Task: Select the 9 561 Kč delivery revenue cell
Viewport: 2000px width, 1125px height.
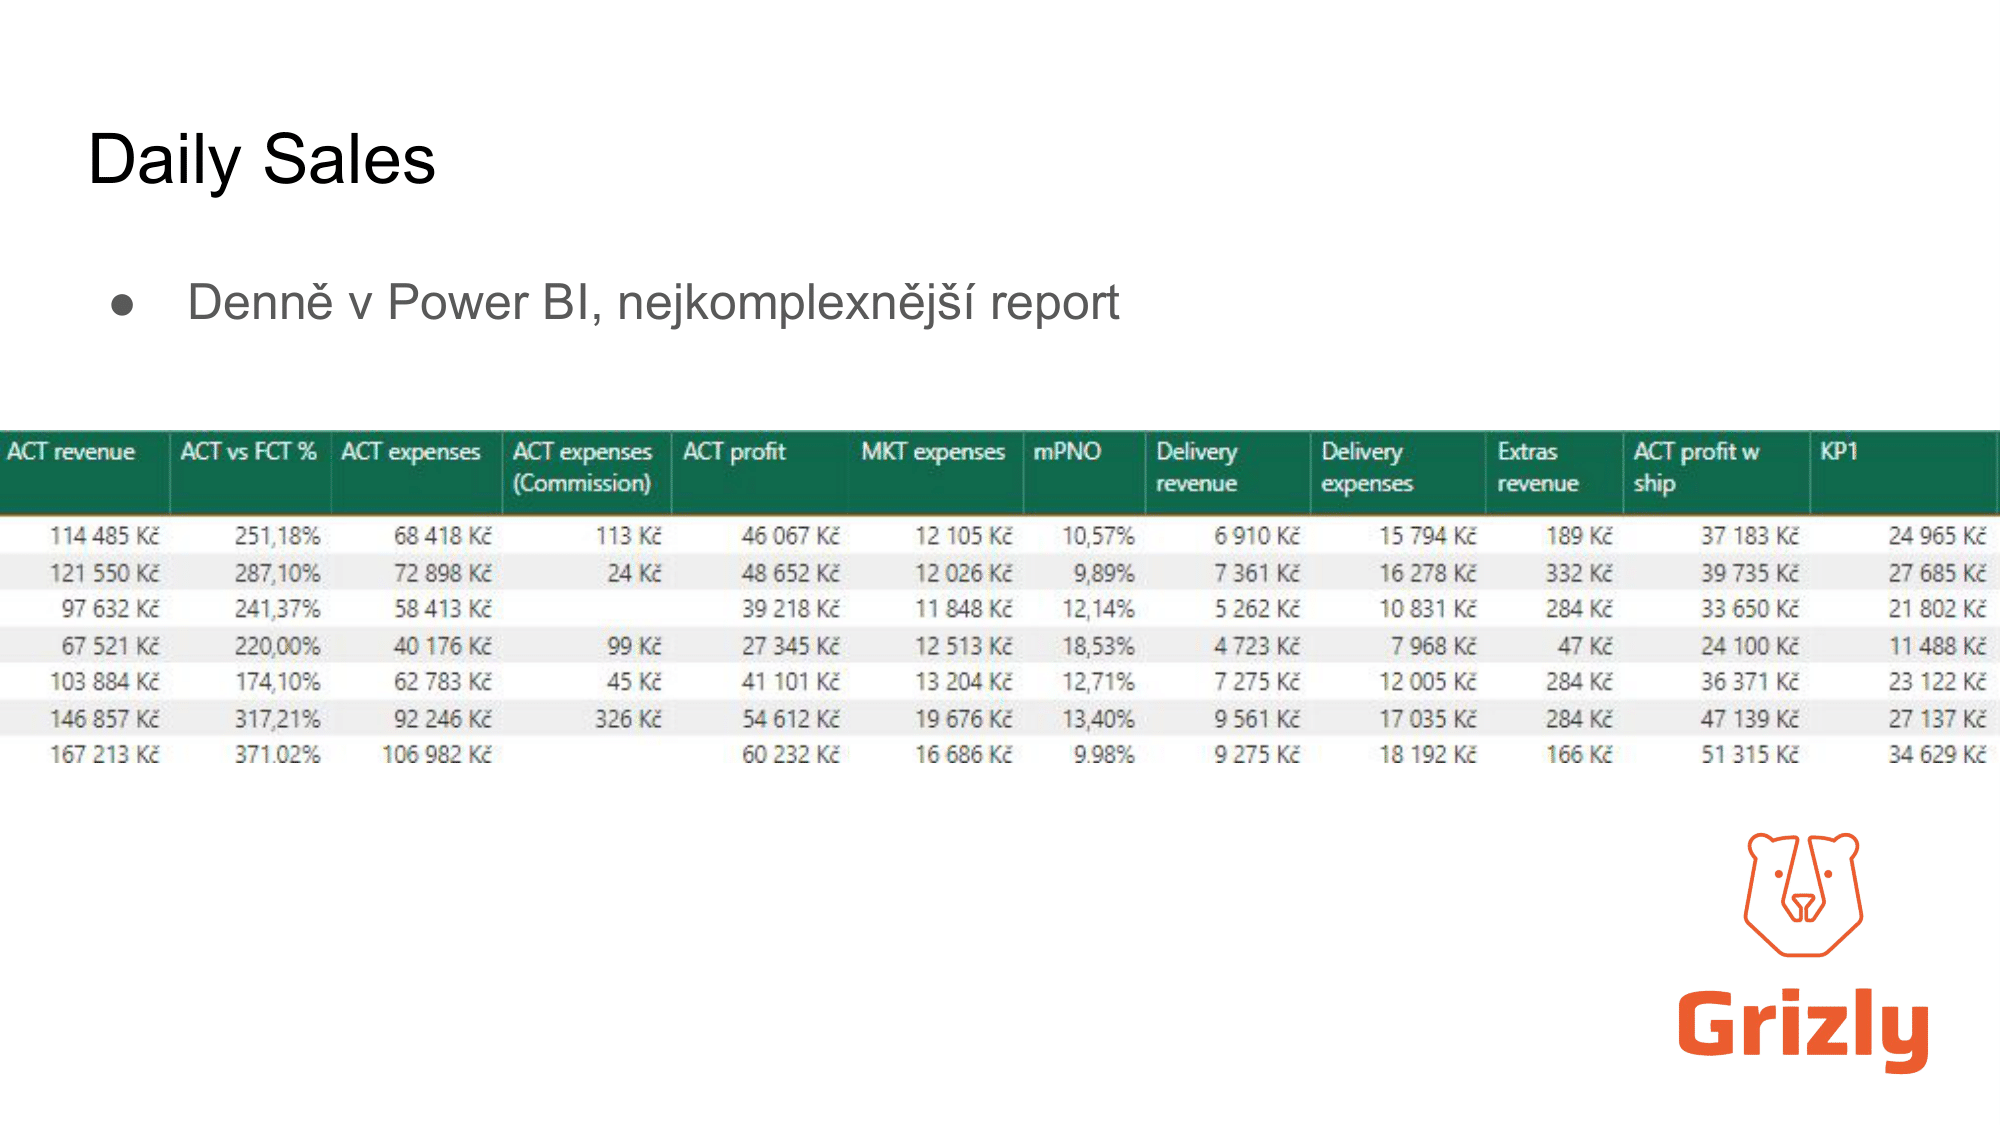Action: (x=1257, y=719)
